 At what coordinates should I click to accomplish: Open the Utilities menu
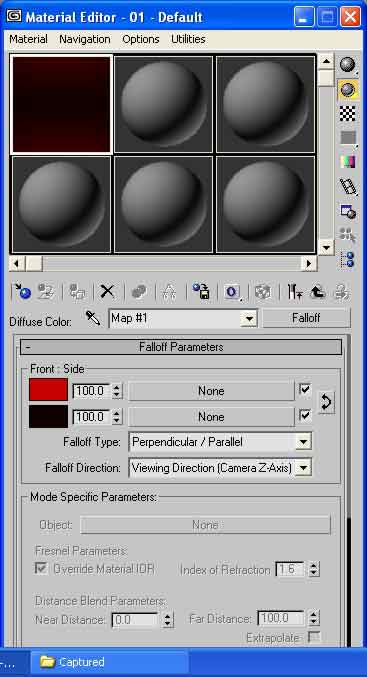188,39
